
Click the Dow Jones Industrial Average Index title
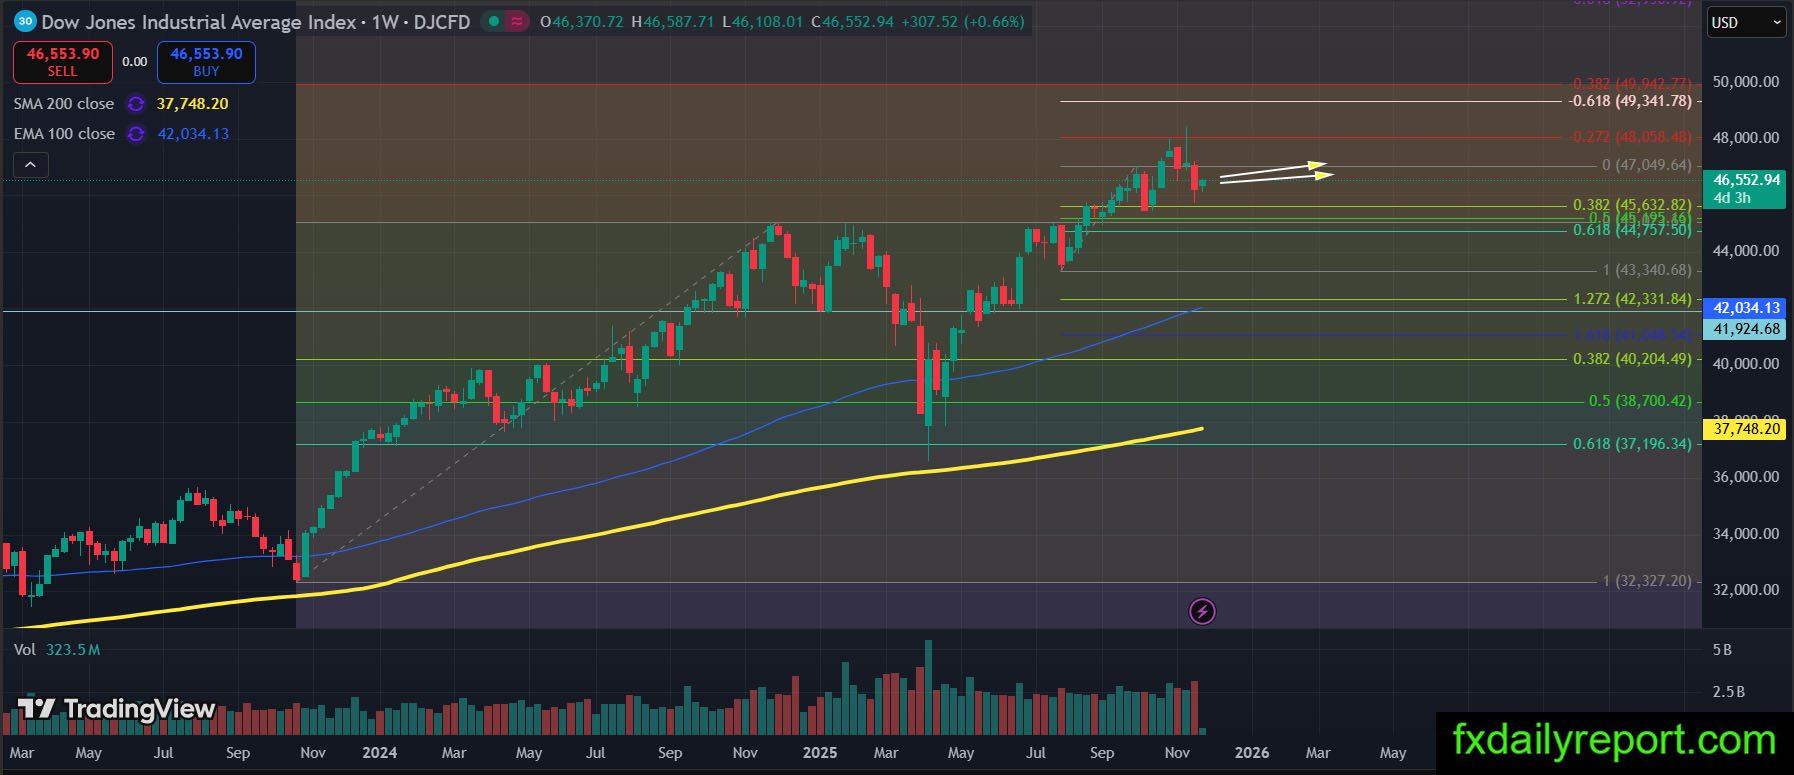(x=199, y=21)
